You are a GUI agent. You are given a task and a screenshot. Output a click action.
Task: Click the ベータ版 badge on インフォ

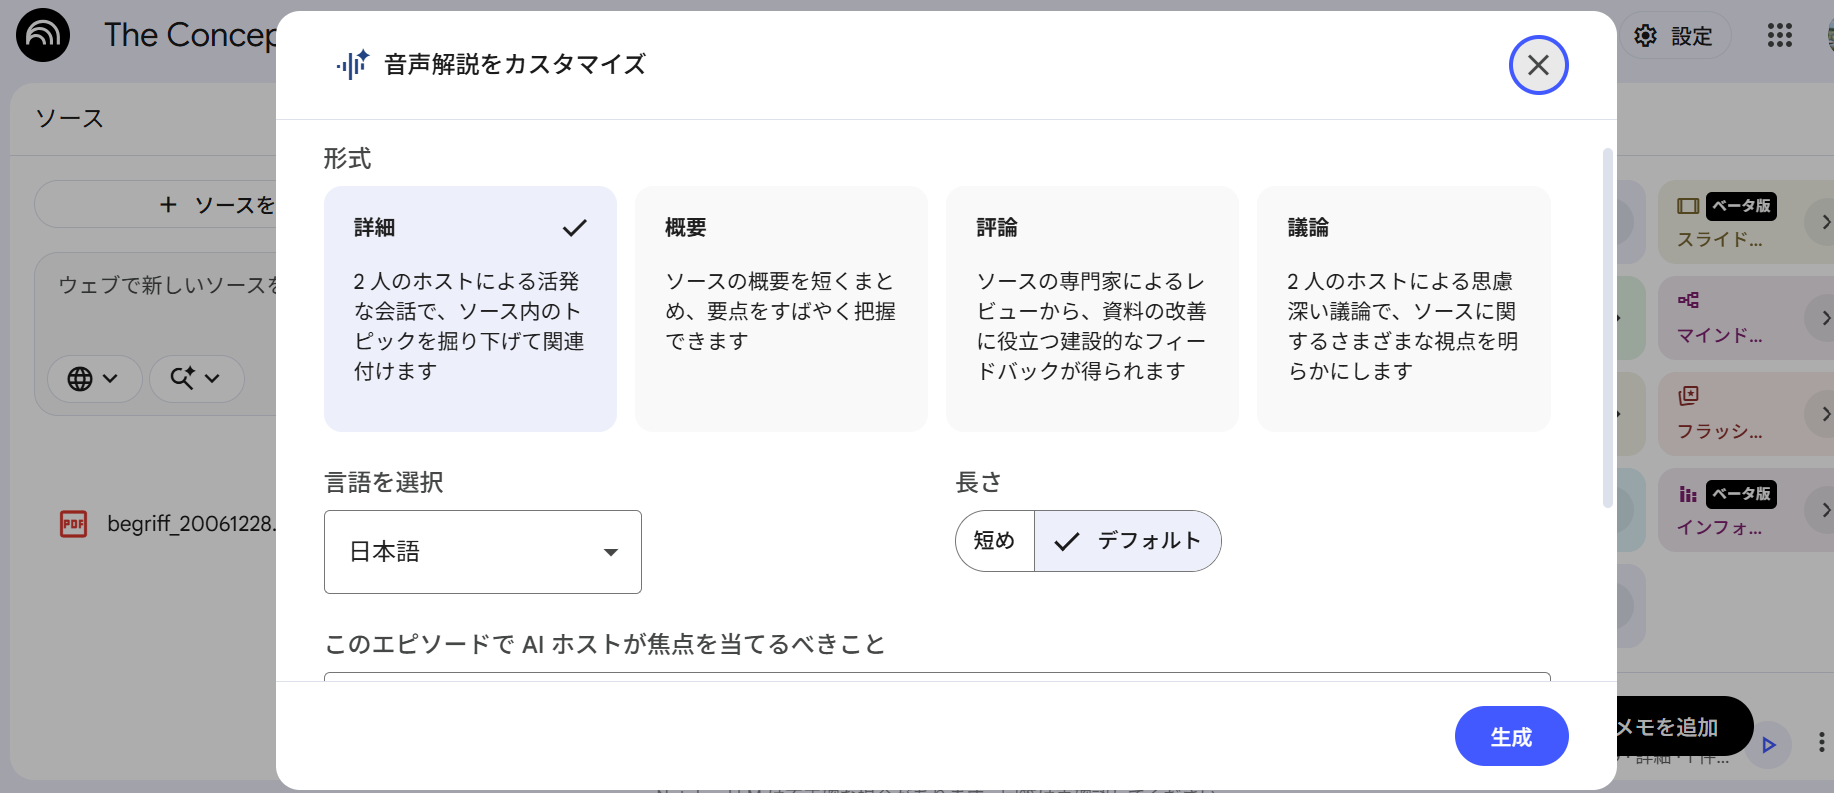[1741, 494]
